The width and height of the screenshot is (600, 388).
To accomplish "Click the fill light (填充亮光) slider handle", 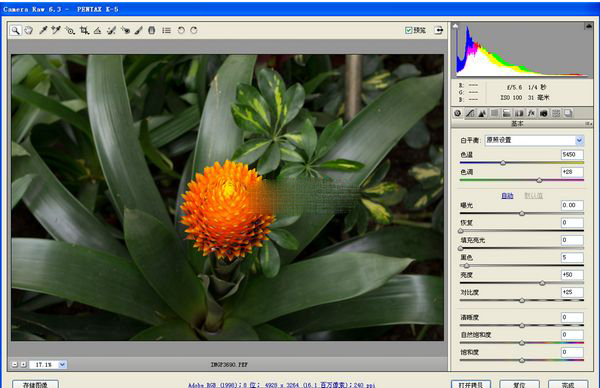I will (x=461, y=248).
